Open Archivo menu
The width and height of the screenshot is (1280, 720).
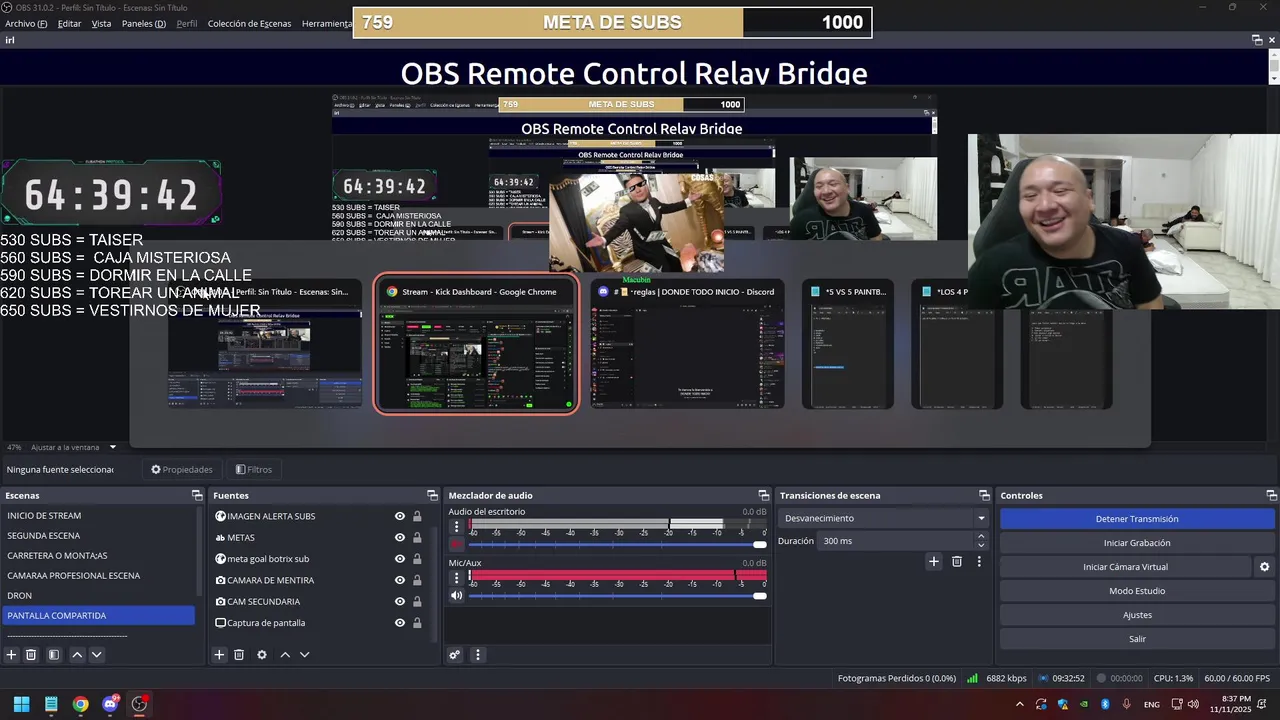pos(26,23)
